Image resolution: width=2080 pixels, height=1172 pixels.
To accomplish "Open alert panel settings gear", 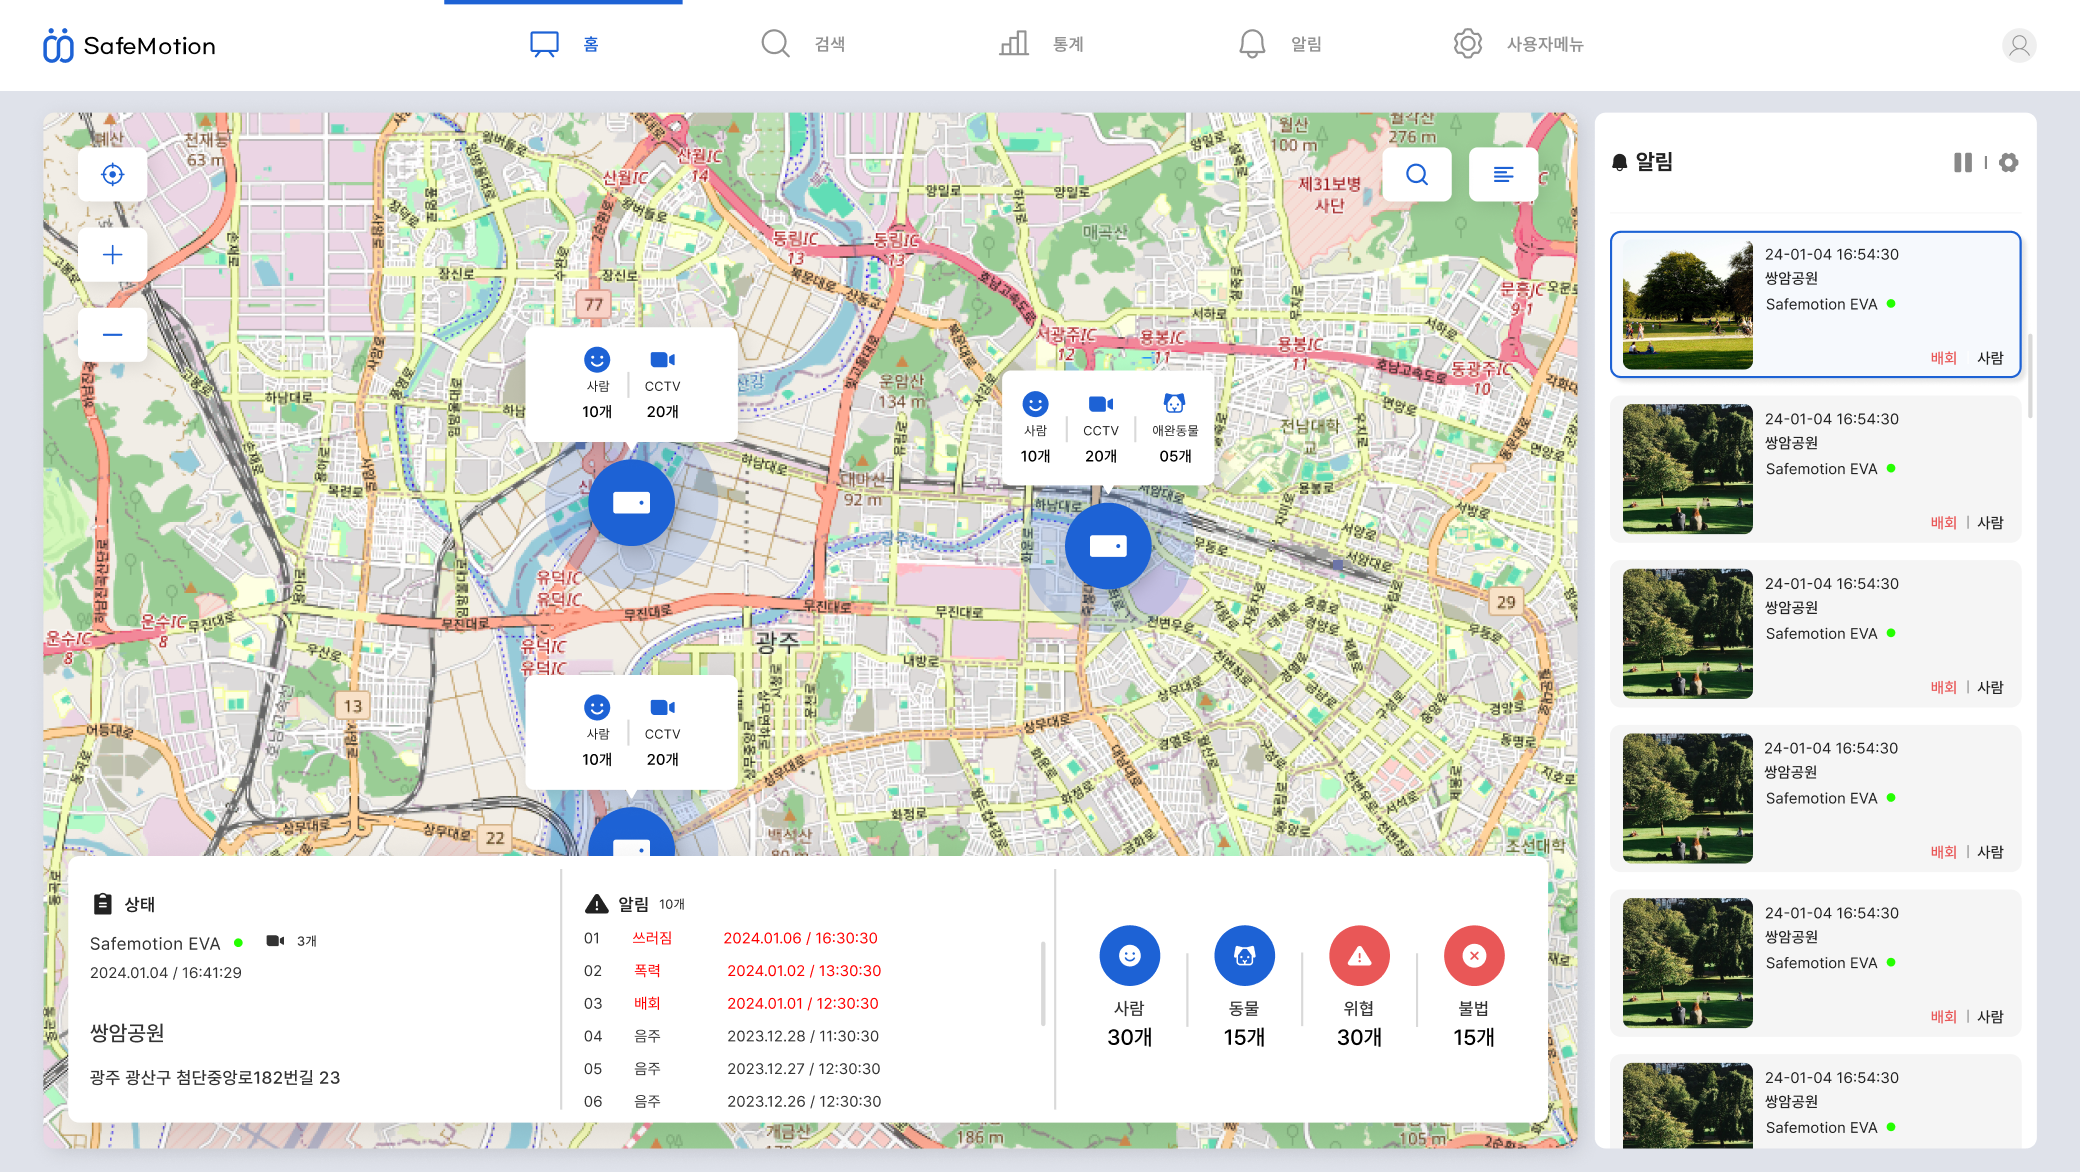I will [2008, 162].
